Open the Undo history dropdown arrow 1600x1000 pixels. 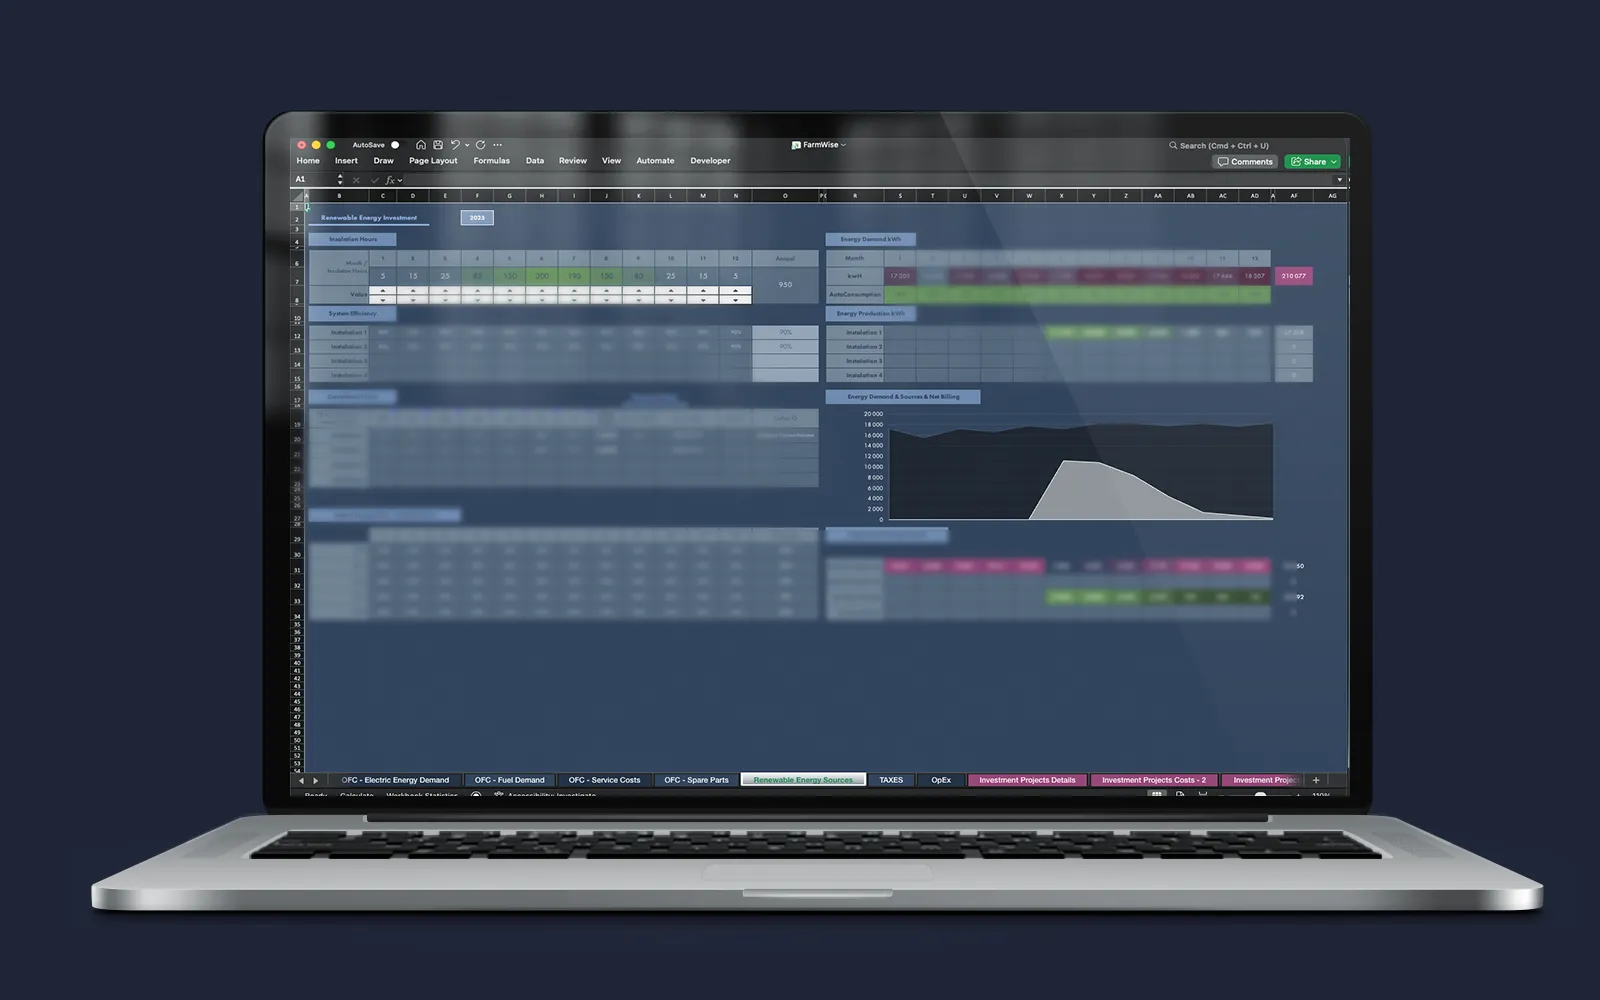[x=467, y=145]
